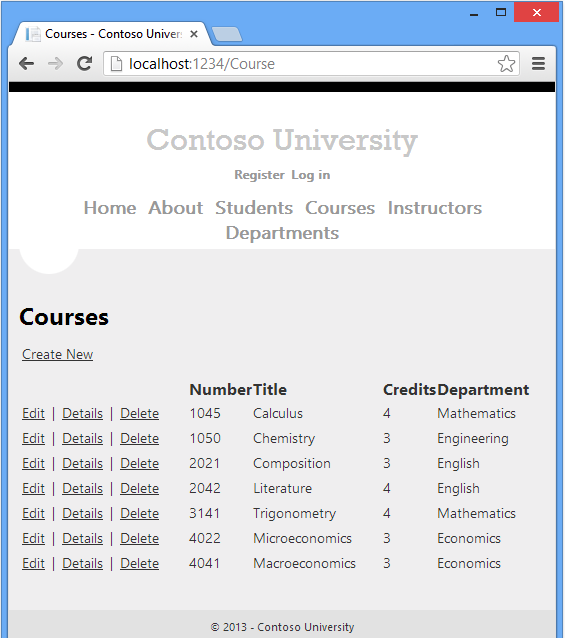Image resolution: width=565 pixels, height=638 pixels.
Task: Delete the Literature course
Action: click(x=140, y=488)
